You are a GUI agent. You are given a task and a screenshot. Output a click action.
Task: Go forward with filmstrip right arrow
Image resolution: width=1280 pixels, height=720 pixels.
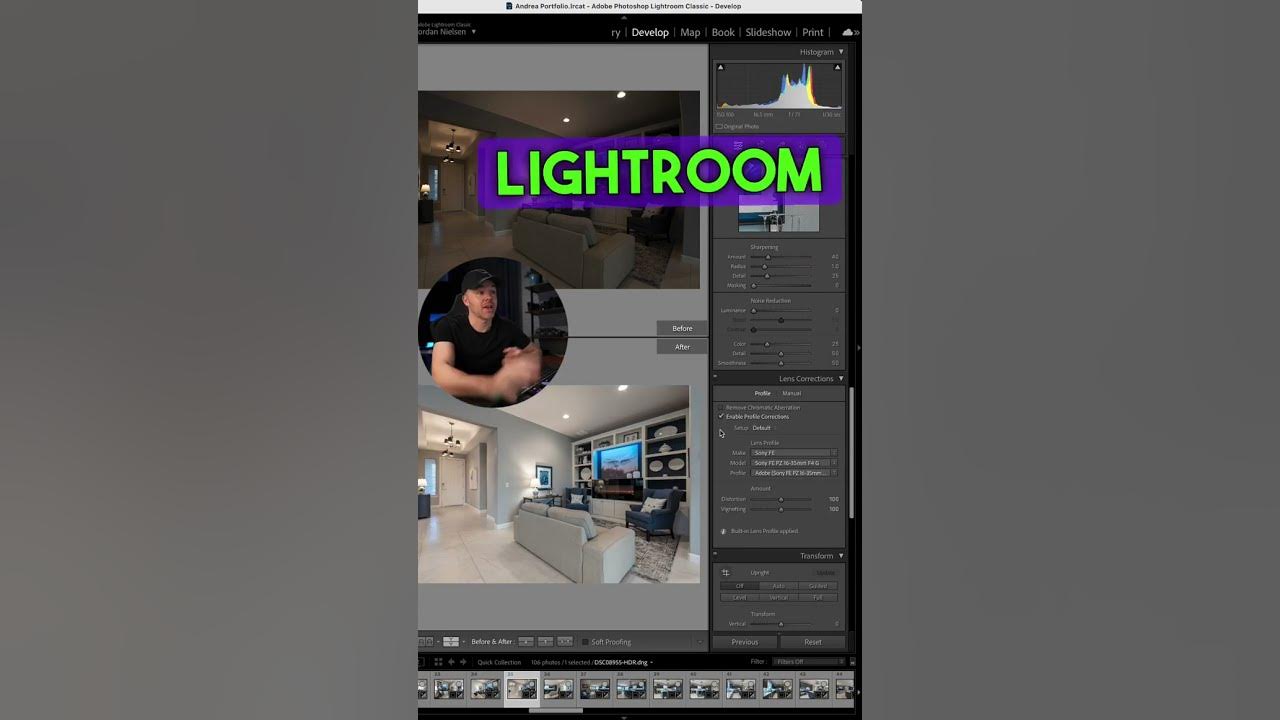point(463,662)
